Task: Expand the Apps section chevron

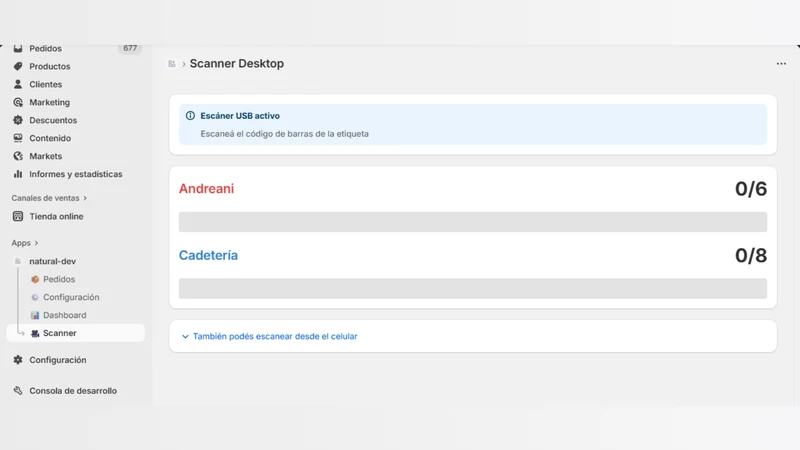Action: (36, 243)
